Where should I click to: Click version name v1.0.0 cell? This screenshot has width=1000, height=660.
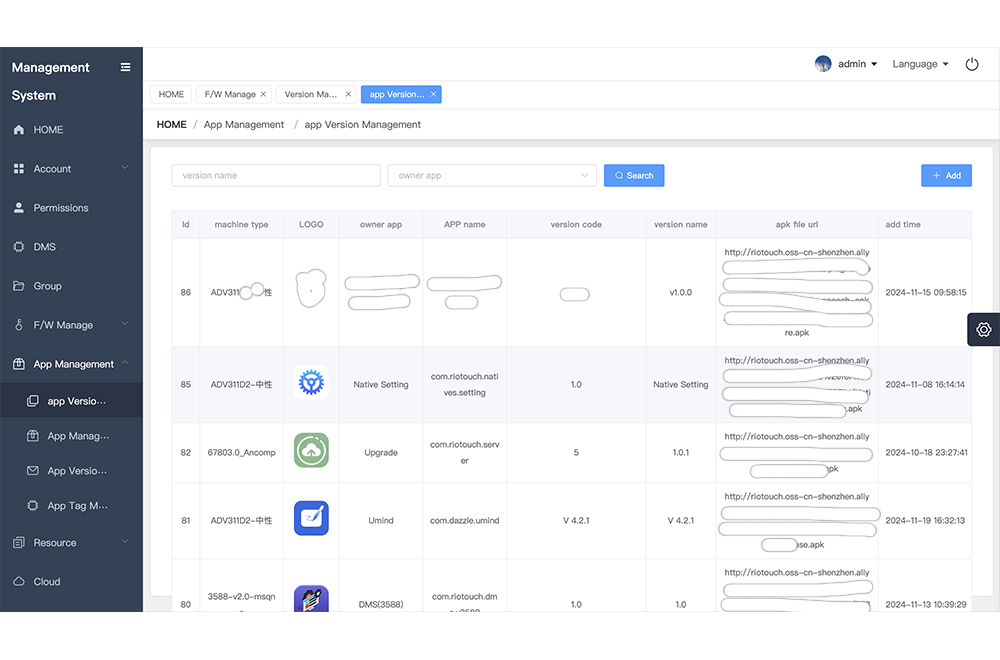click(x=680, y=292)
